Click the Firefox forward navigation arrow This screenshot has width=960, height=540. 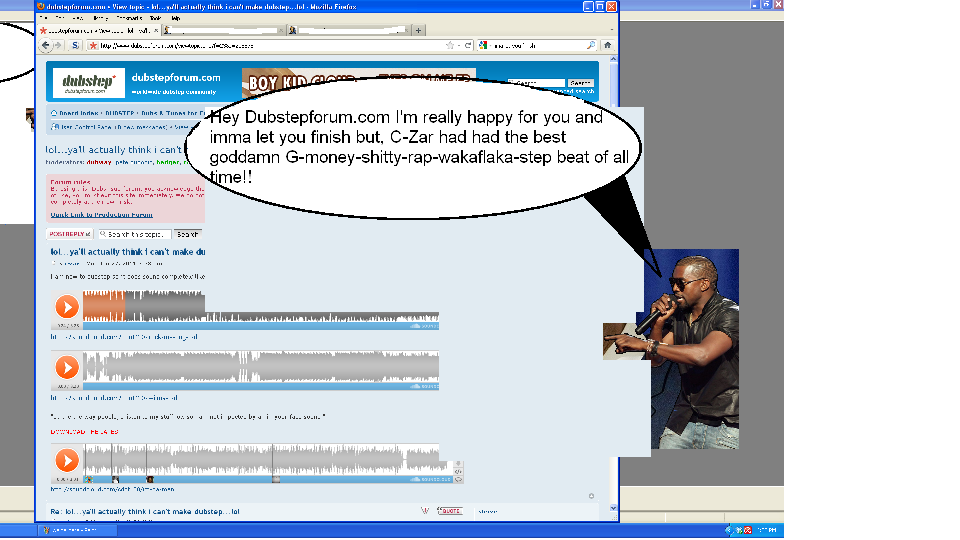(58, 45)
